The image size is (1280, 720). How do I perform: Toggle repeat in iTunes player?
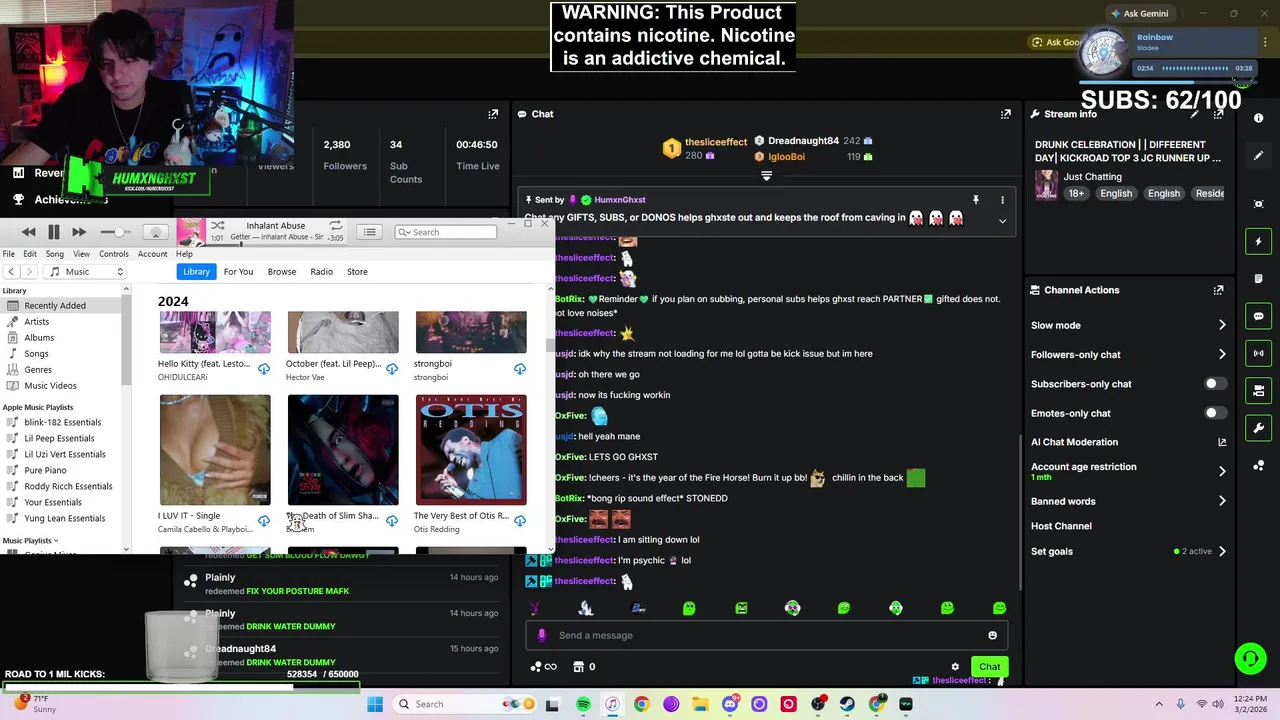click(336, 225)
